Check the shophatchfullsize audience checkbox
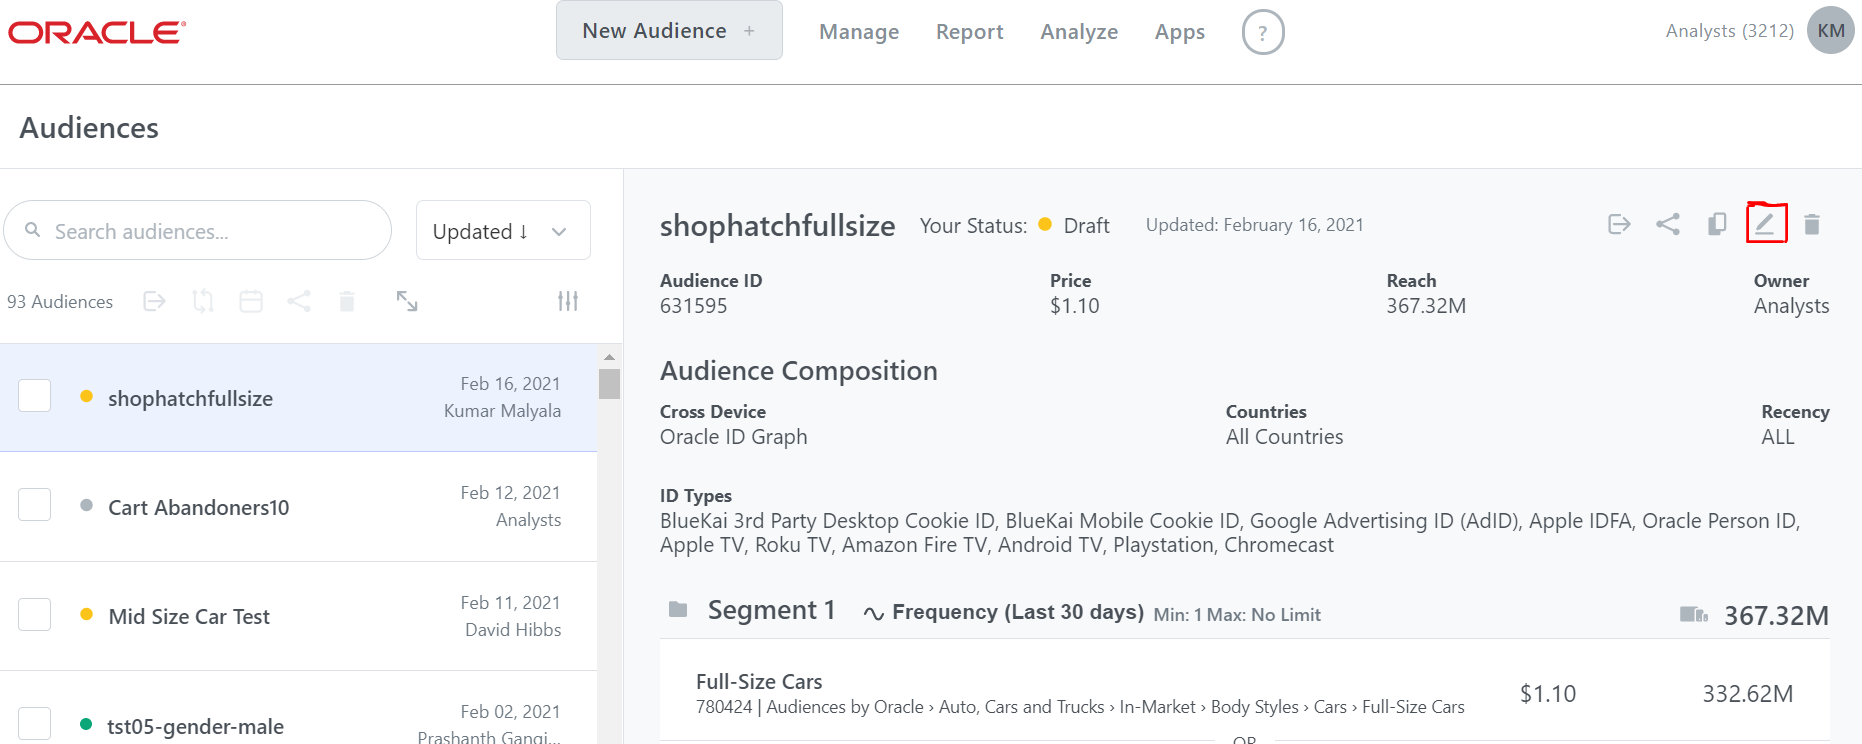The width and height of the screenshot is (1862, 744). (35, 396)
